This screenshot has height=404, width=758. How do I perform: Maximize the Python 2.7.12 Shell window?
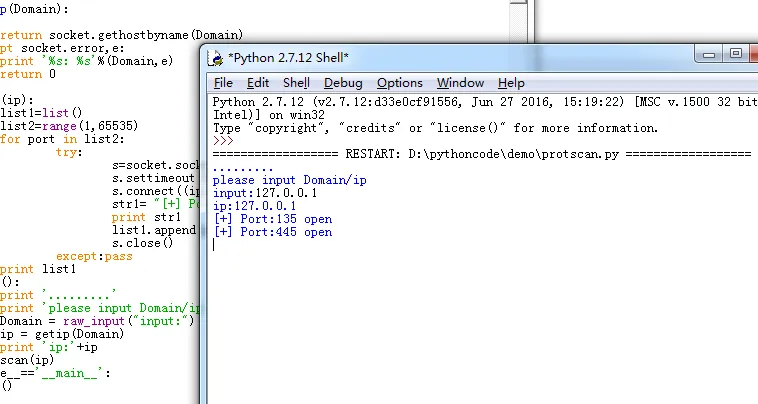point(736,54)
